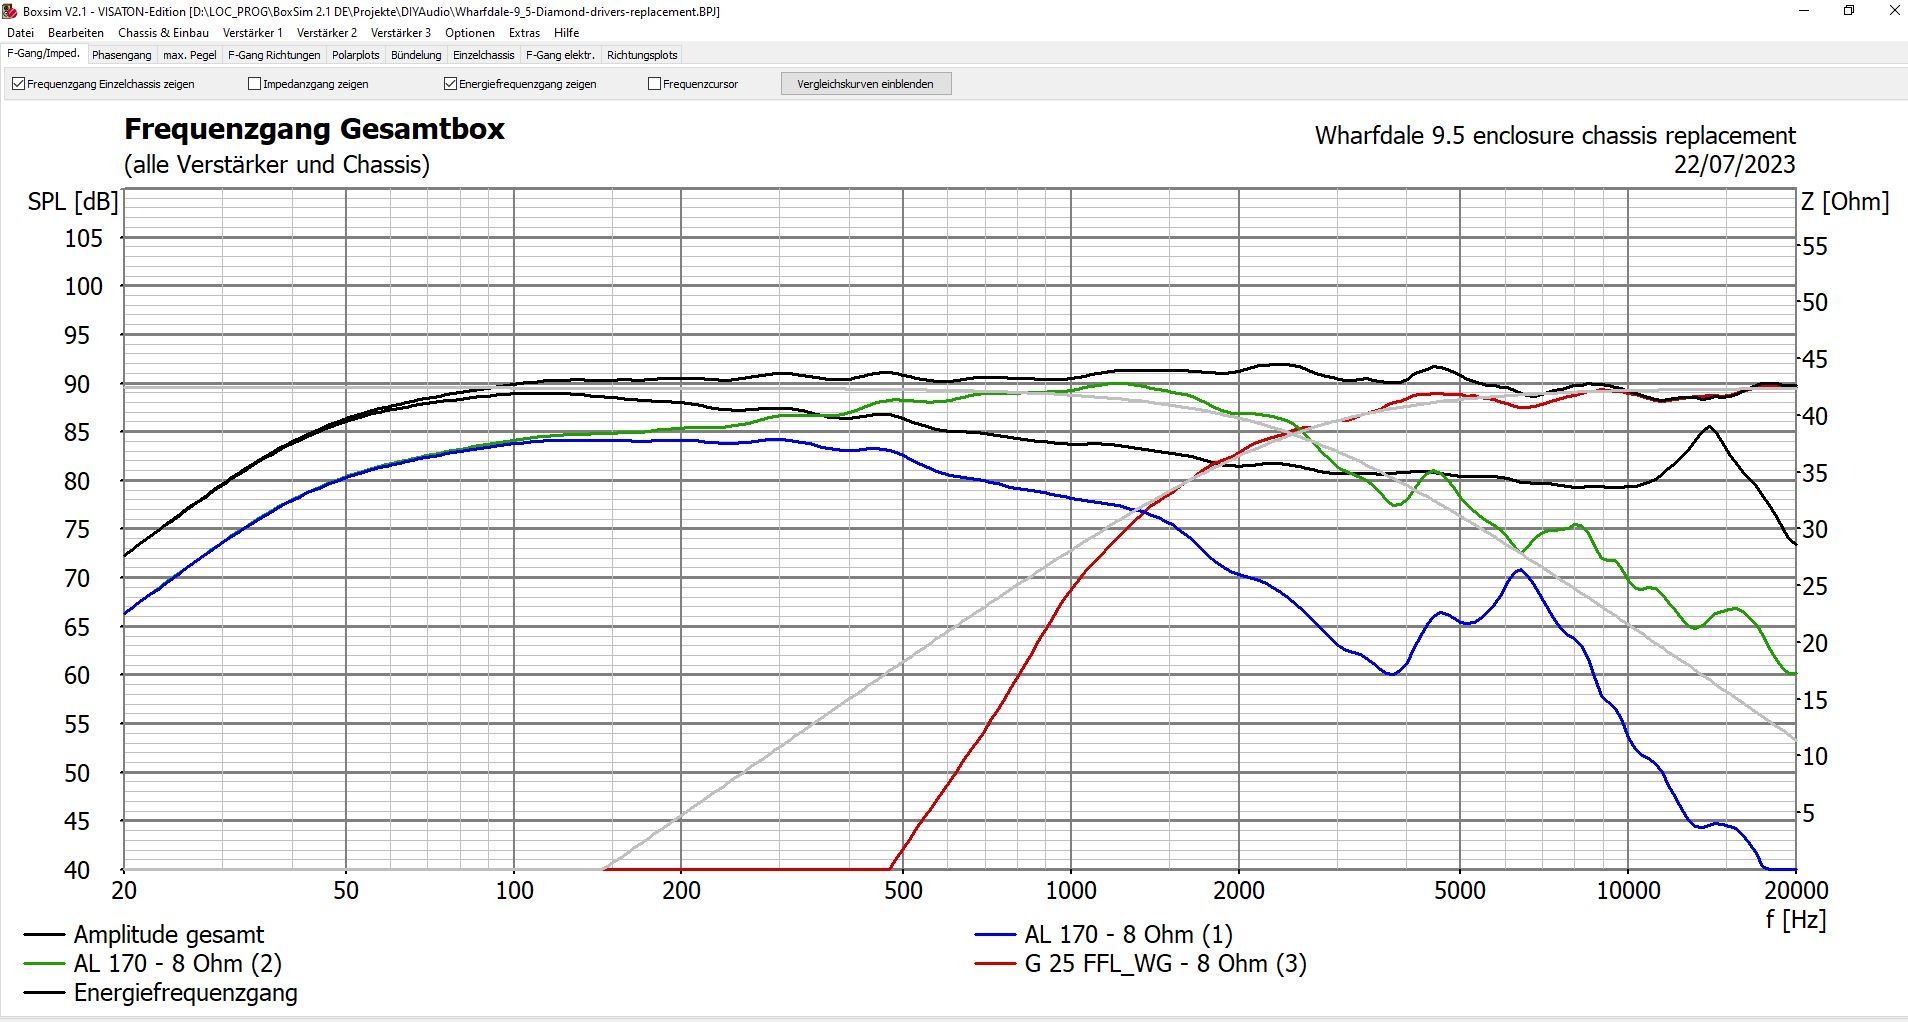Click Vergleichskurven einblenden button
The width and height of the screenshot is (1908, 1022).
[865, 84]
